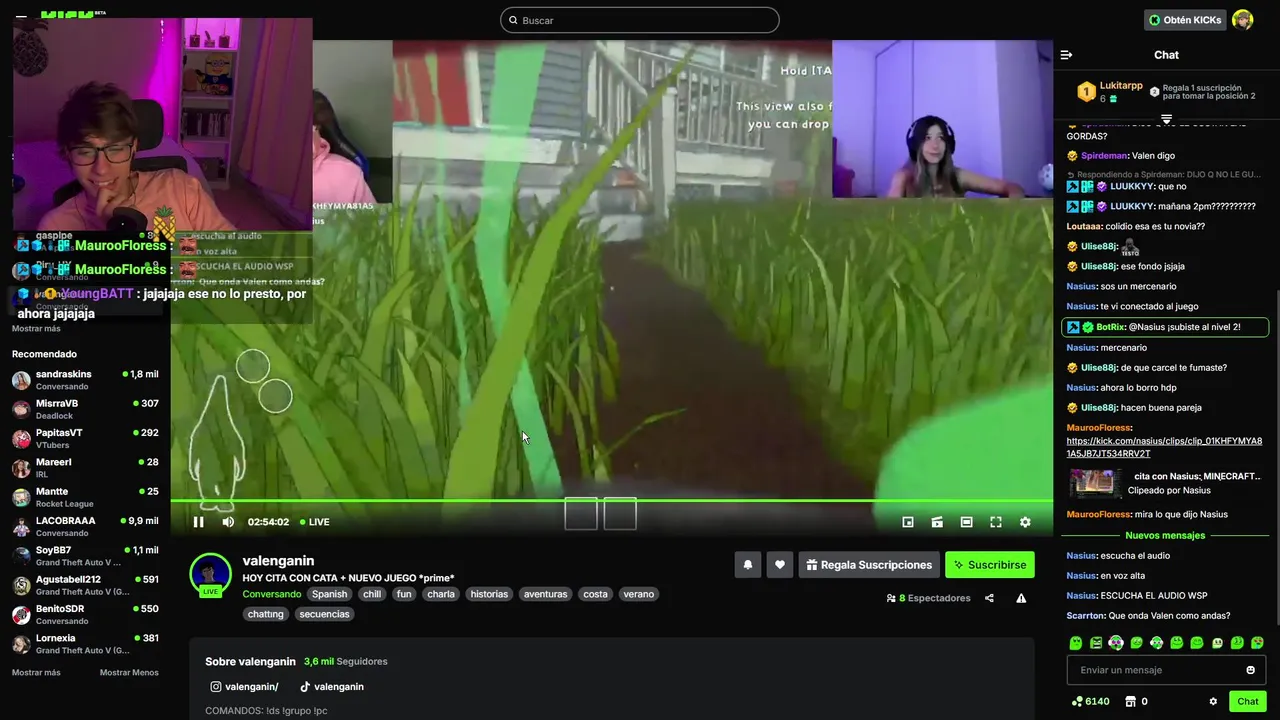Select the chill tag

[x=372, y=594]
